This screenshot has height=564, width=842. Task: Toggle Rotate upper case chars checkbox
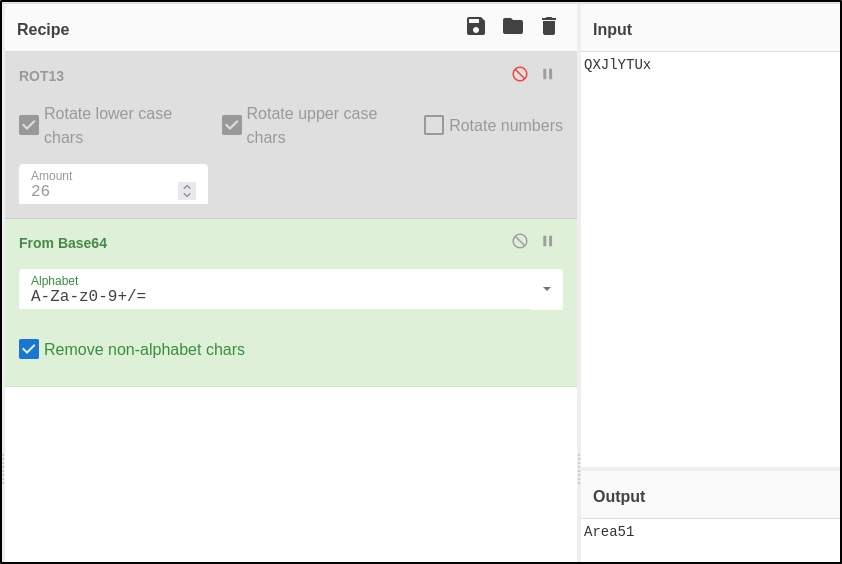232,125
